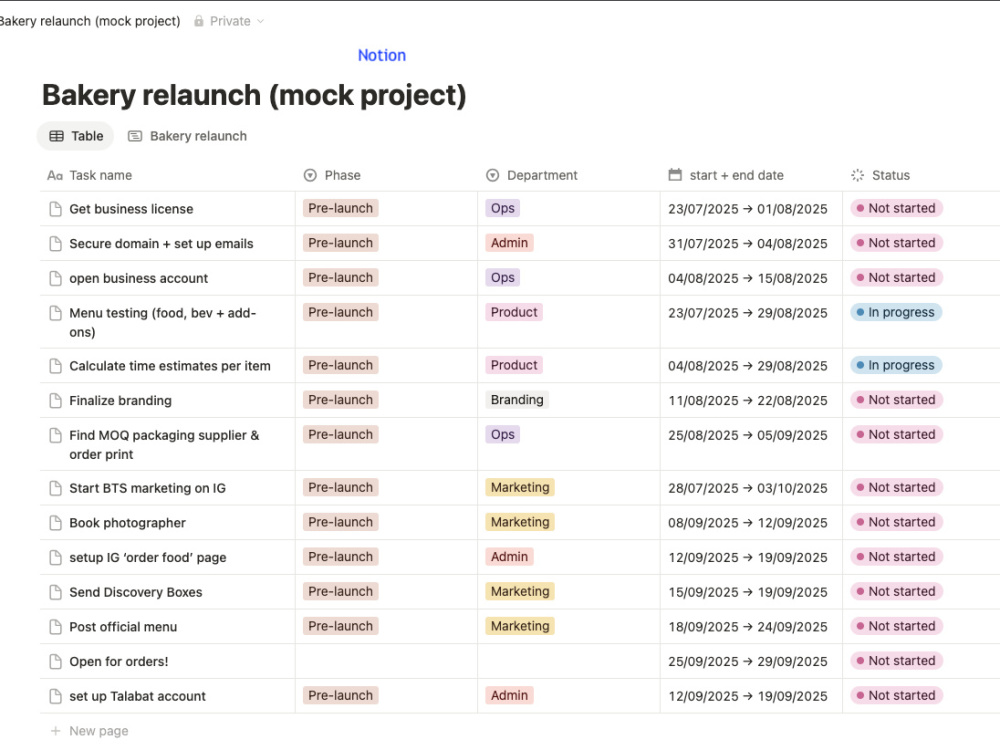Edit Pre-launch phase on open business account row
This screenshot has width=1000, height=750.
[x=341, y=277]
